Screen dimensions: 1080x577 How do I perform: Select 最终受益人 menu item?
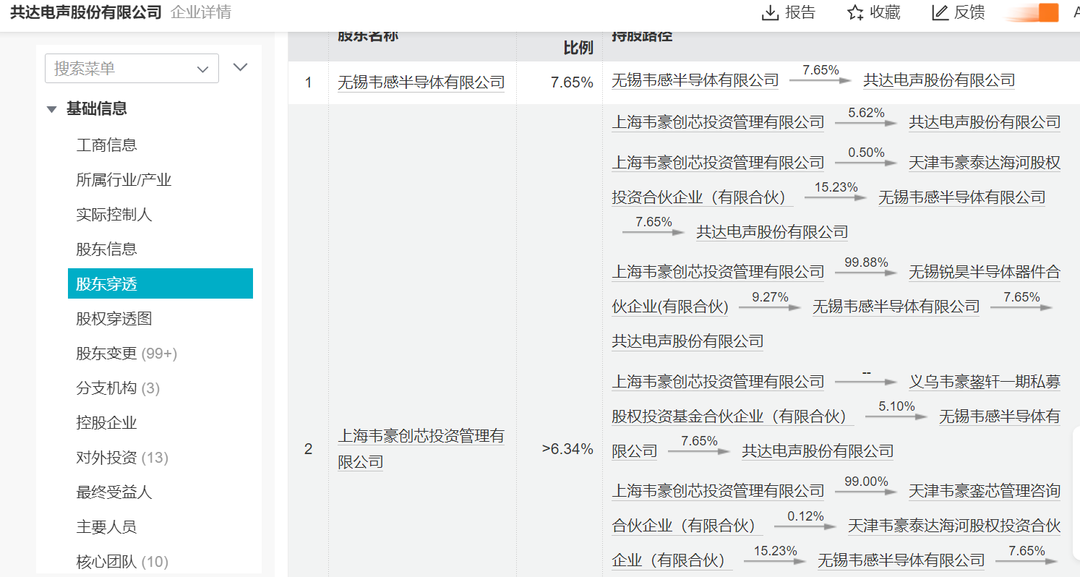tap(114, 492)
